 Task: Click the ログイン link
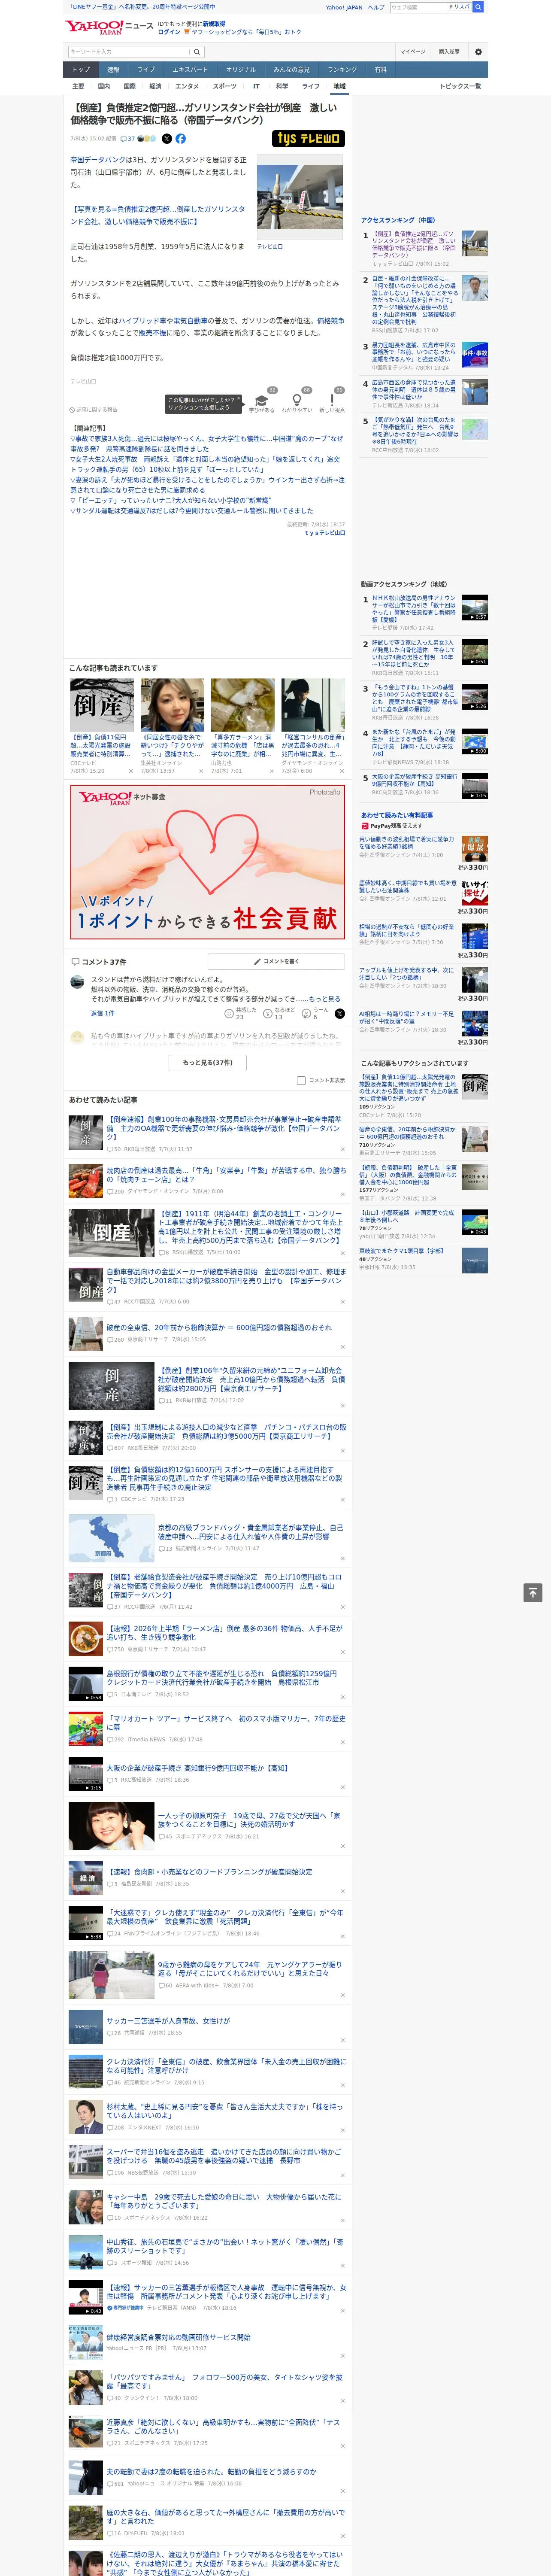click(x=169, y=32)
